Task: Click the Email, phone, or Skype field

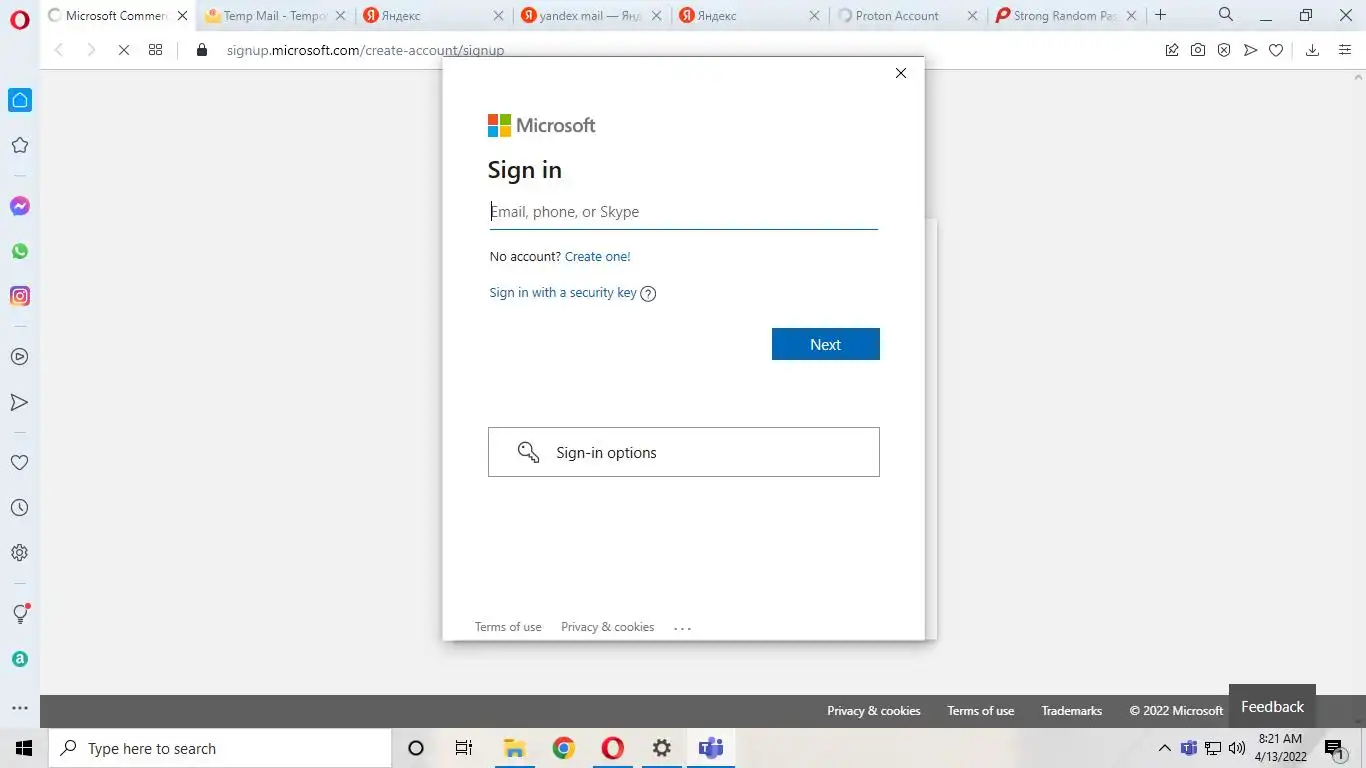Action: [x=684, y=212]
